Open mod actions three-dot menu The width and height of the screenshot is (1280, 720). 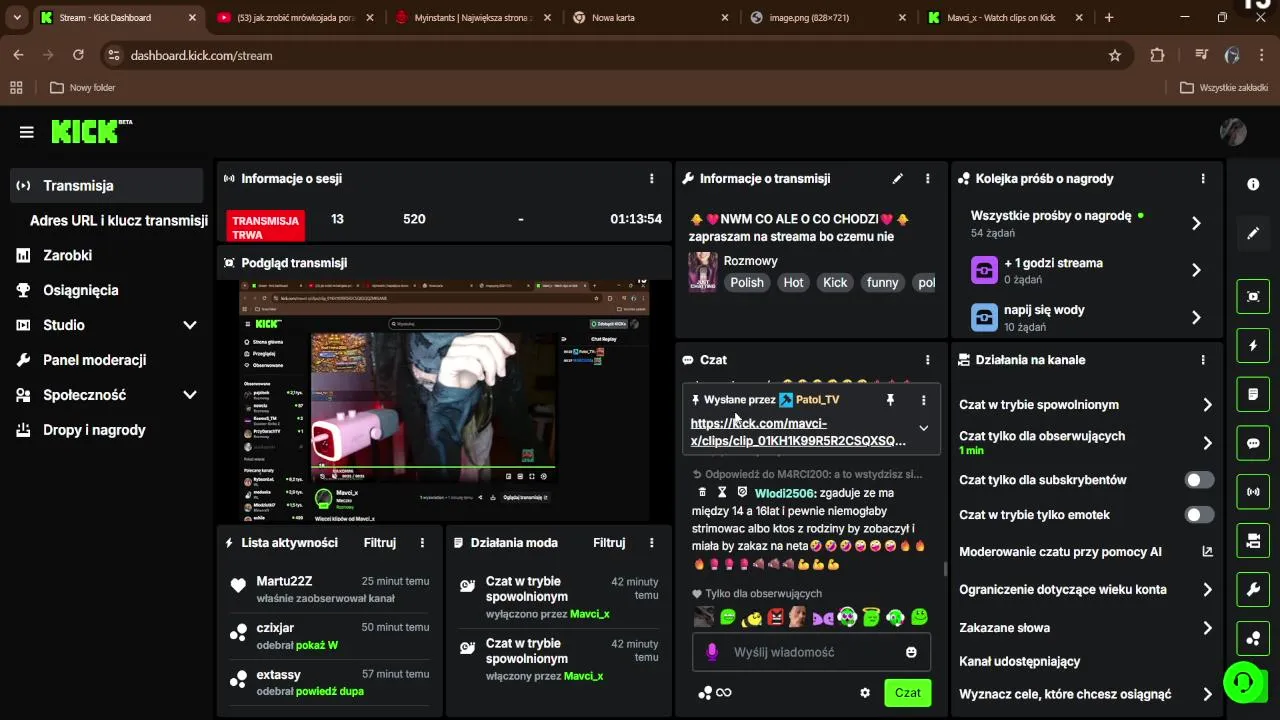click(x=651, y=543)
